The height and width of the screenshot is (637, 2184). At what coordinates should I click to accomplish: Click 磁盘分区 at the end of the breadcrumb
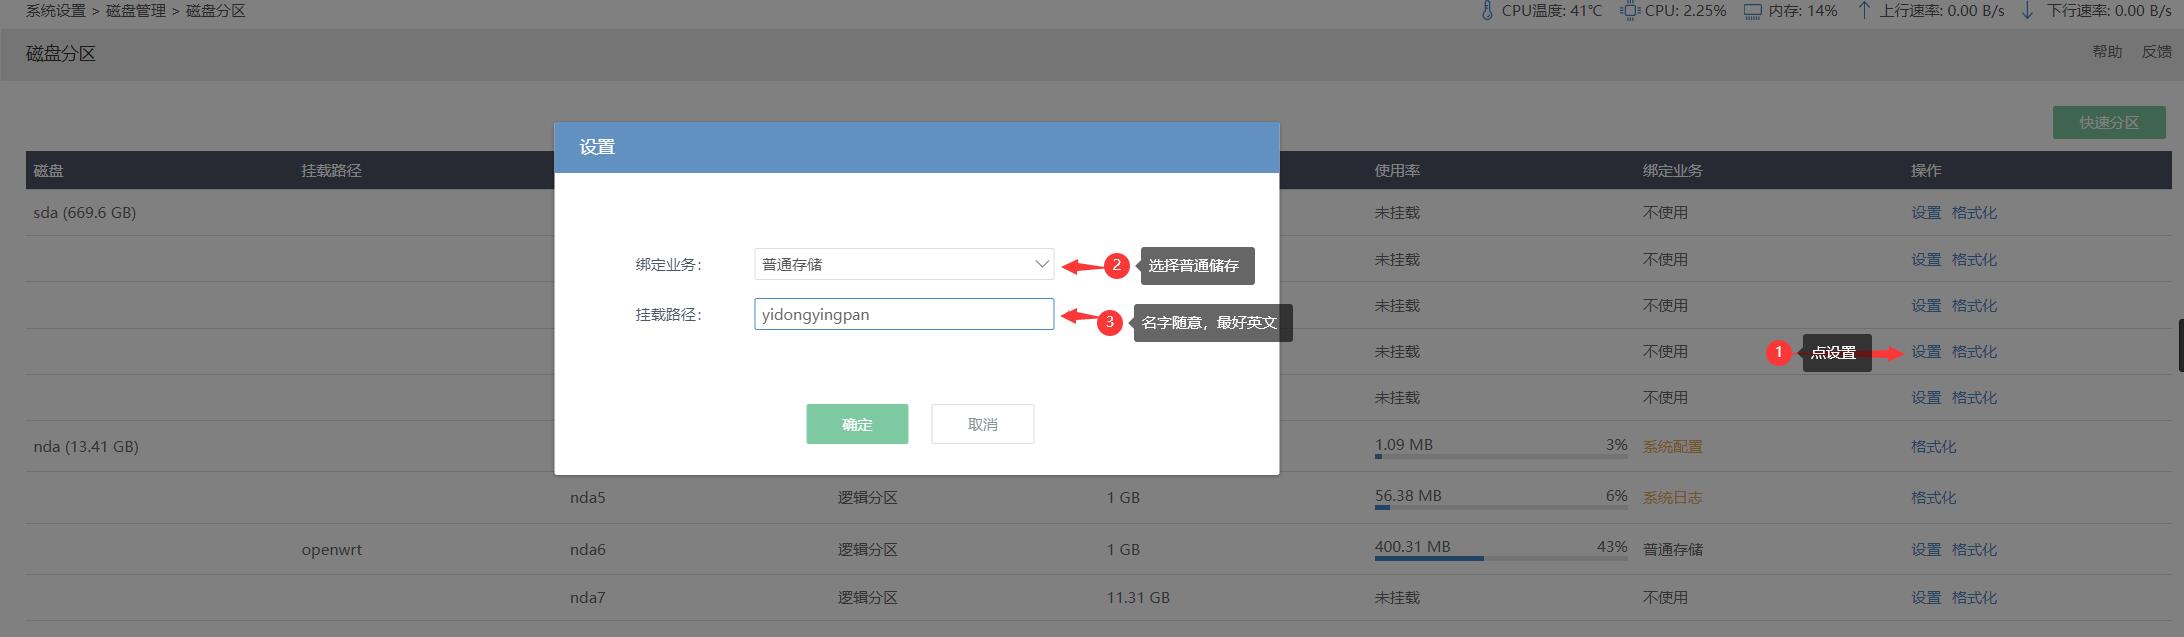pyautogui.click(x=216, y=11)
